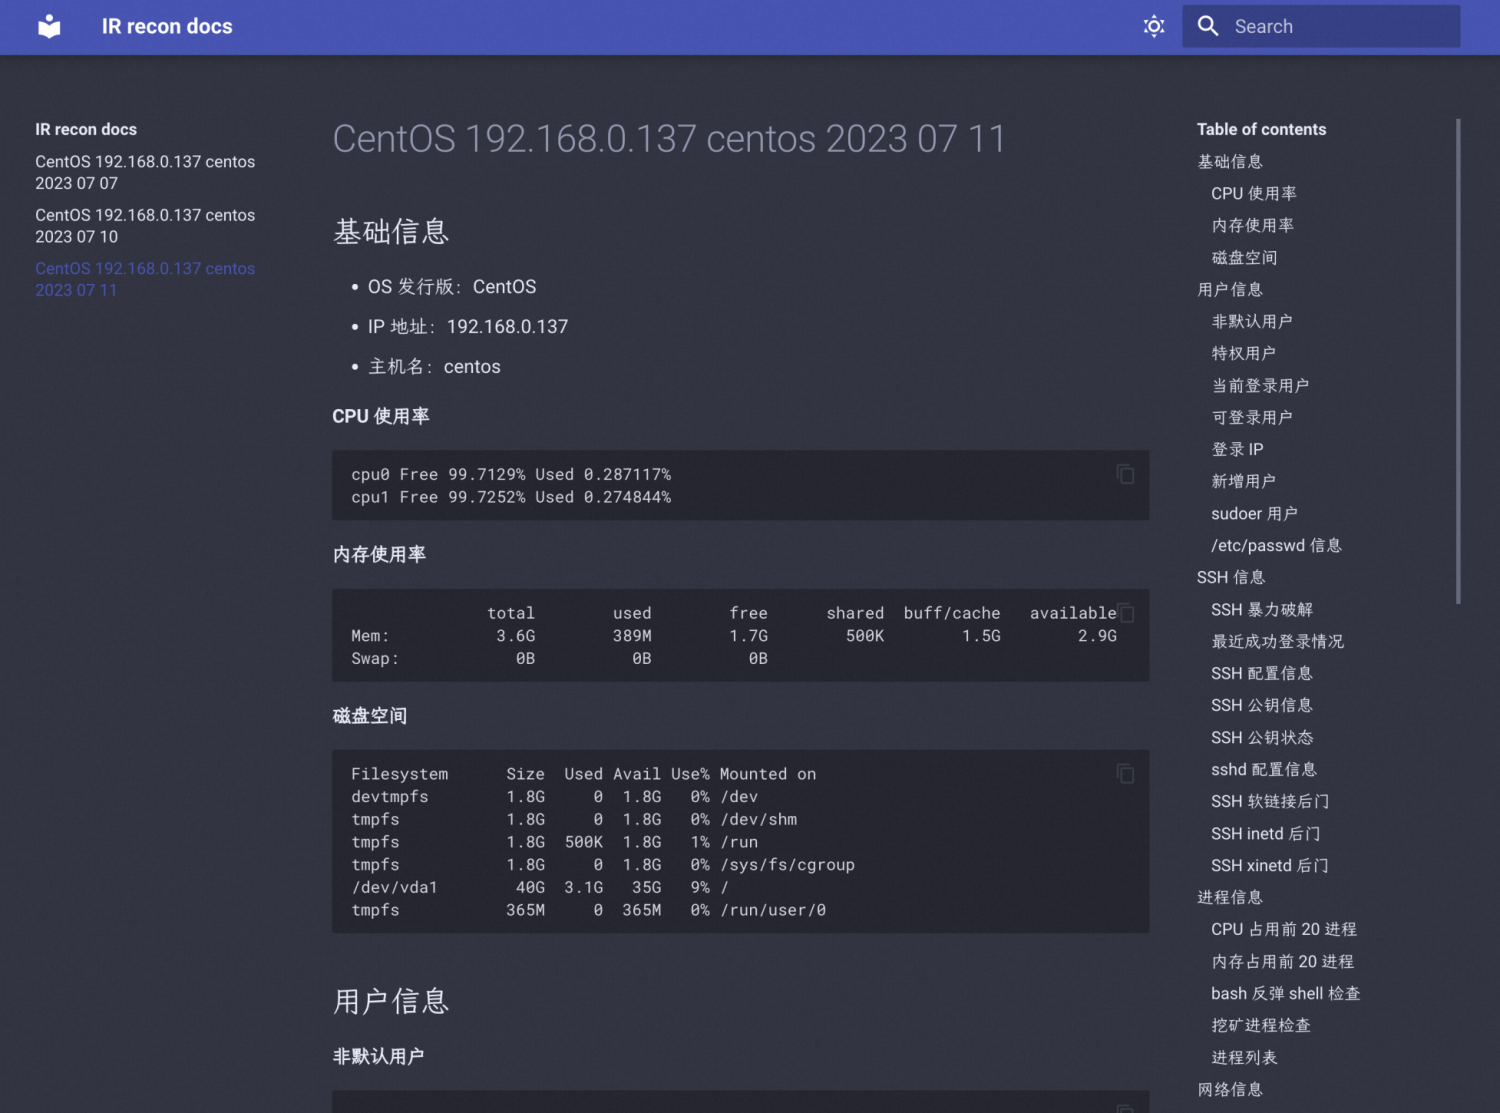Jump to 进程信息 section link
1500x1113 pixels.
coord(1230,897)
